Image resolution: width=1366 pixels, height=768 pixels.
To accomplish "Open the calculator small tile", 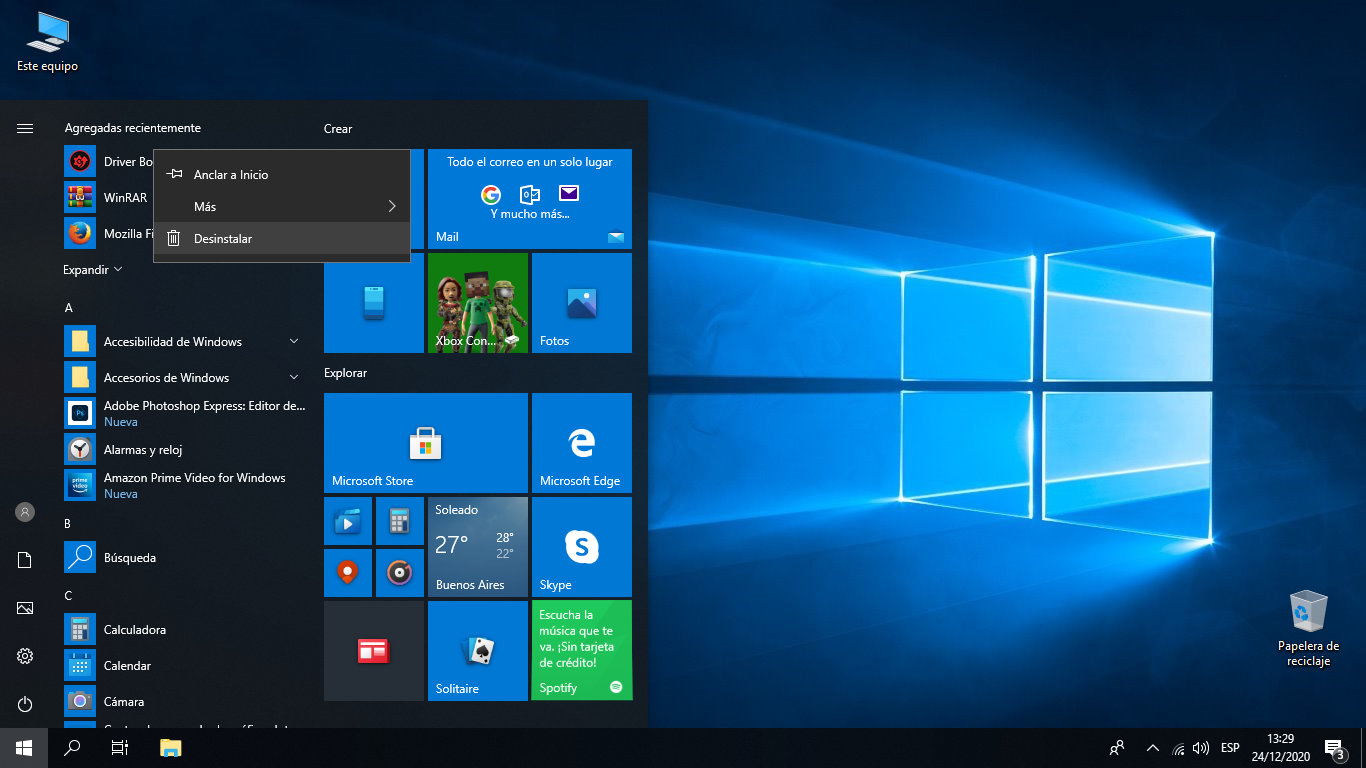I will (400, 521).
